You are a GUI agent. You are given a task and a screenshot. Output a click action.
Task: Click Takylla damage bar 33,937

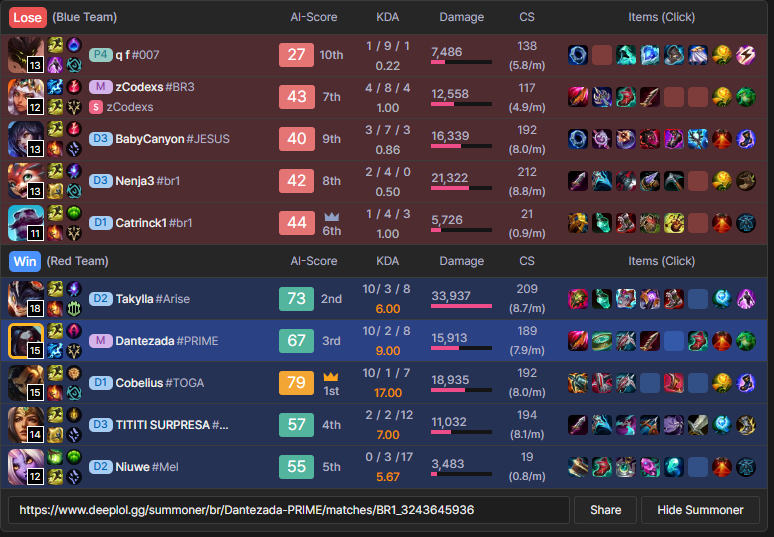(x=461, y=306)
